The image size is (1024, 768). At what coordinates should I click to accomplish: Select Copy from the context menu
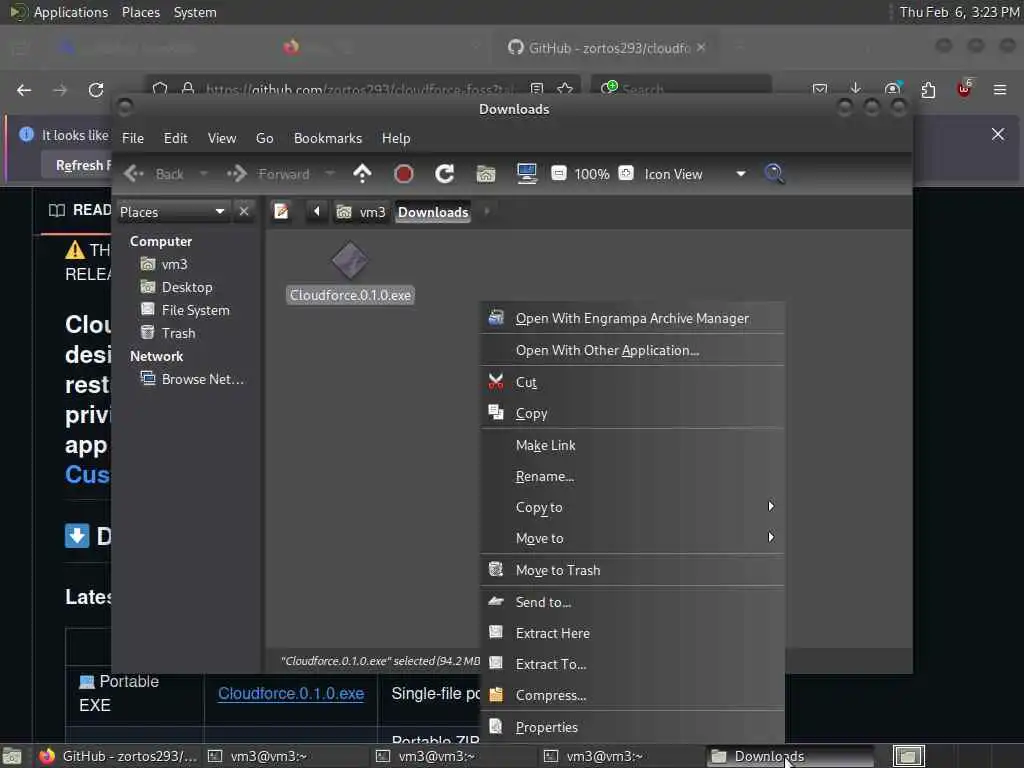pyautogui.click(x=632, y=413)
